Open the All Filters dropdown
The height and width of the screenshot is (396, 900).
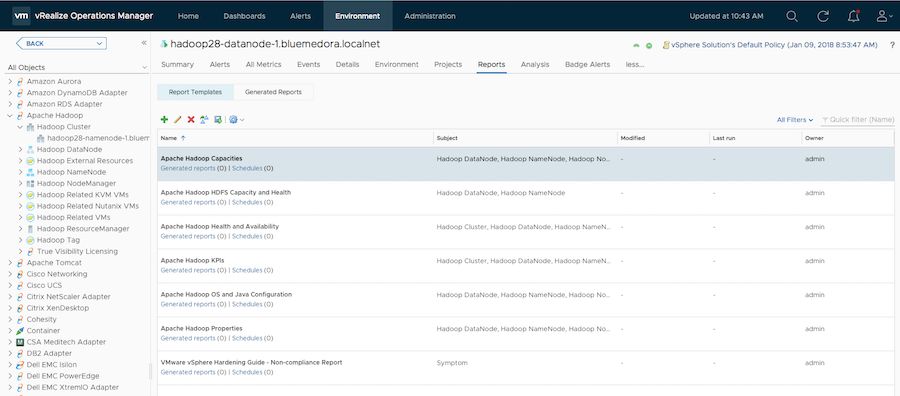point(795,120)
